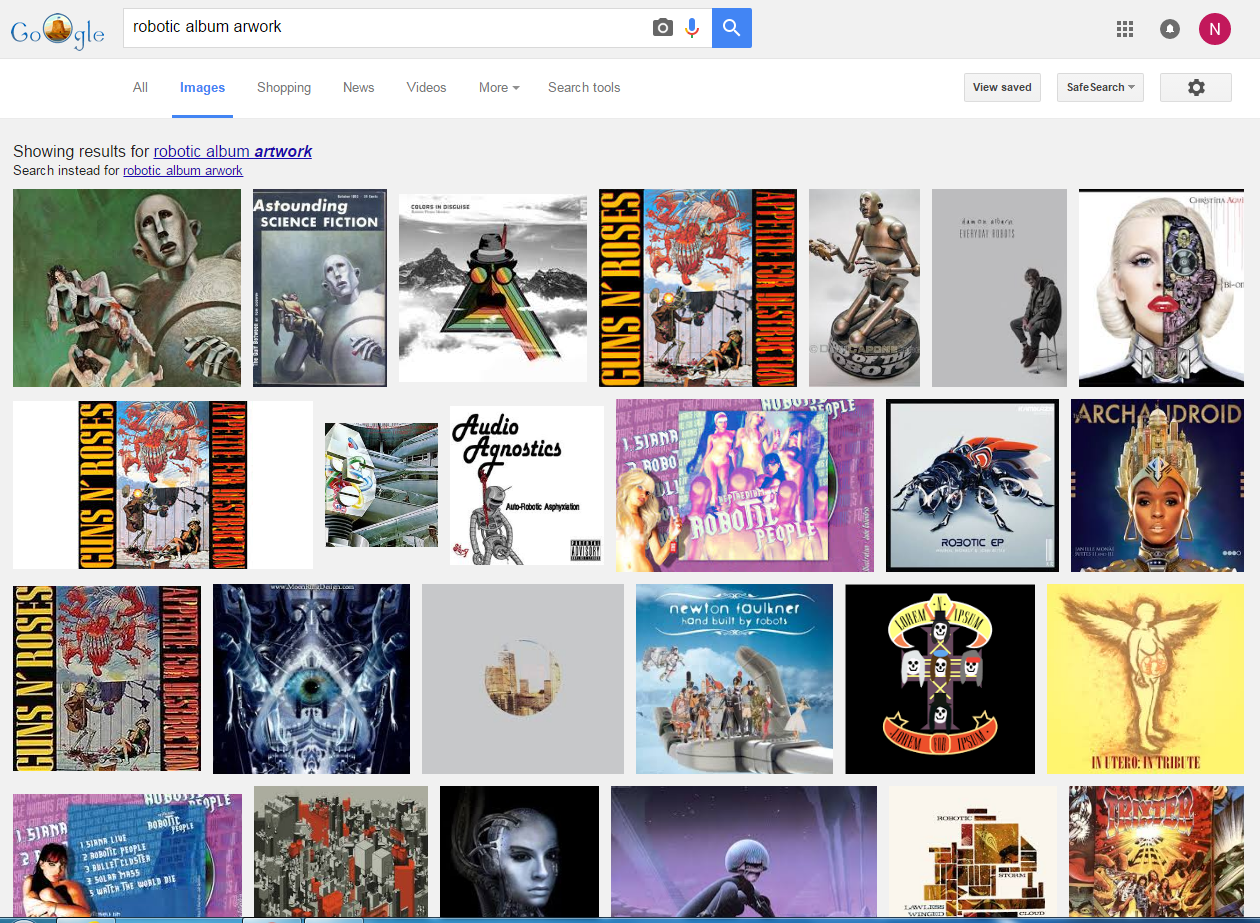Screen dimensions: 1260x923
Task: Click the Google doodle logo
Action: click(57, 31)
